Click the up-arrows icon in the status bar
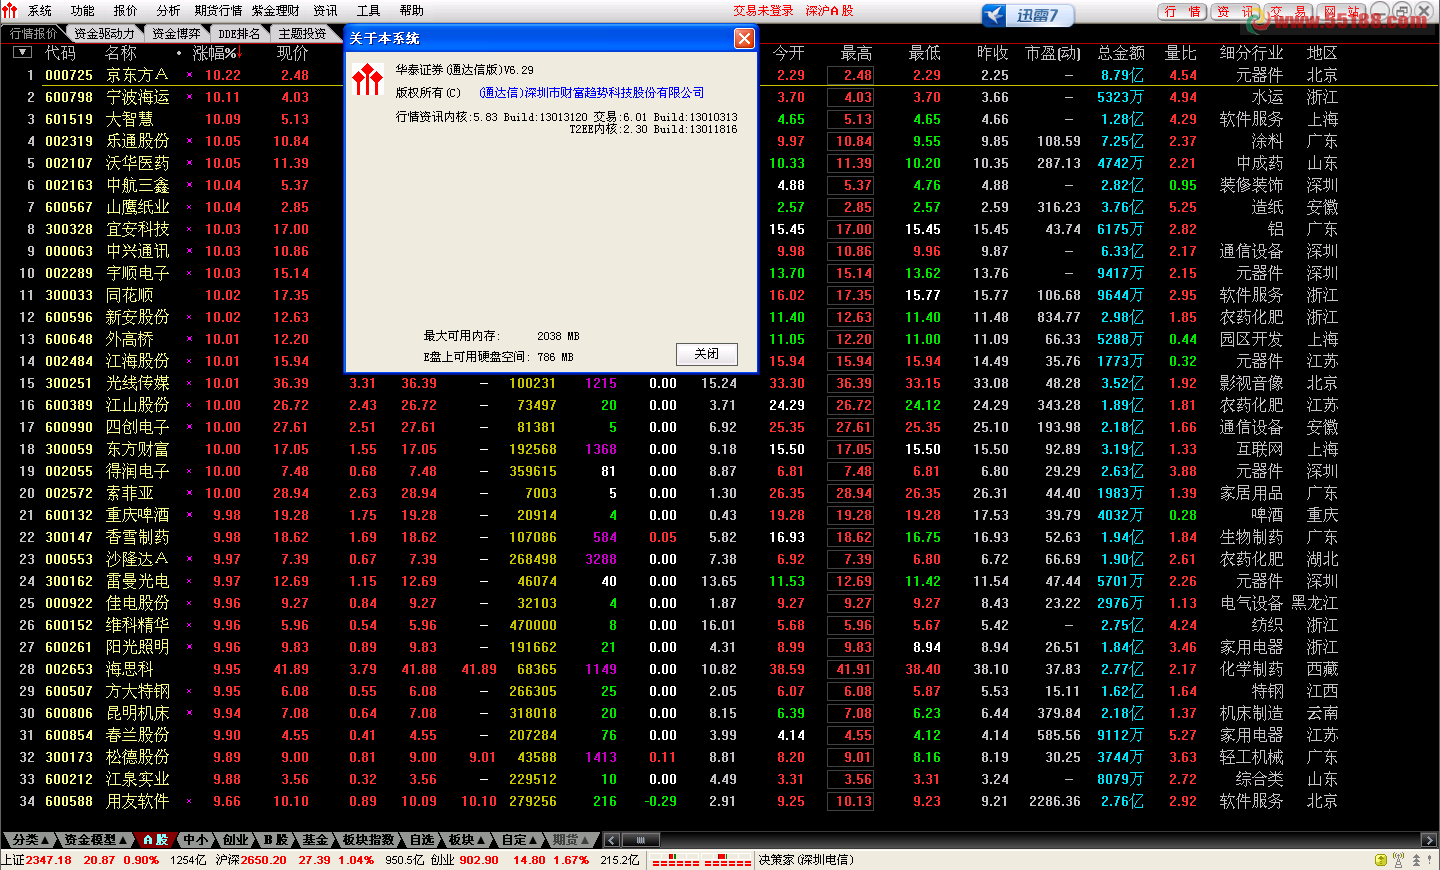The image size is (1440, 870). click(x=1416, y=860)
